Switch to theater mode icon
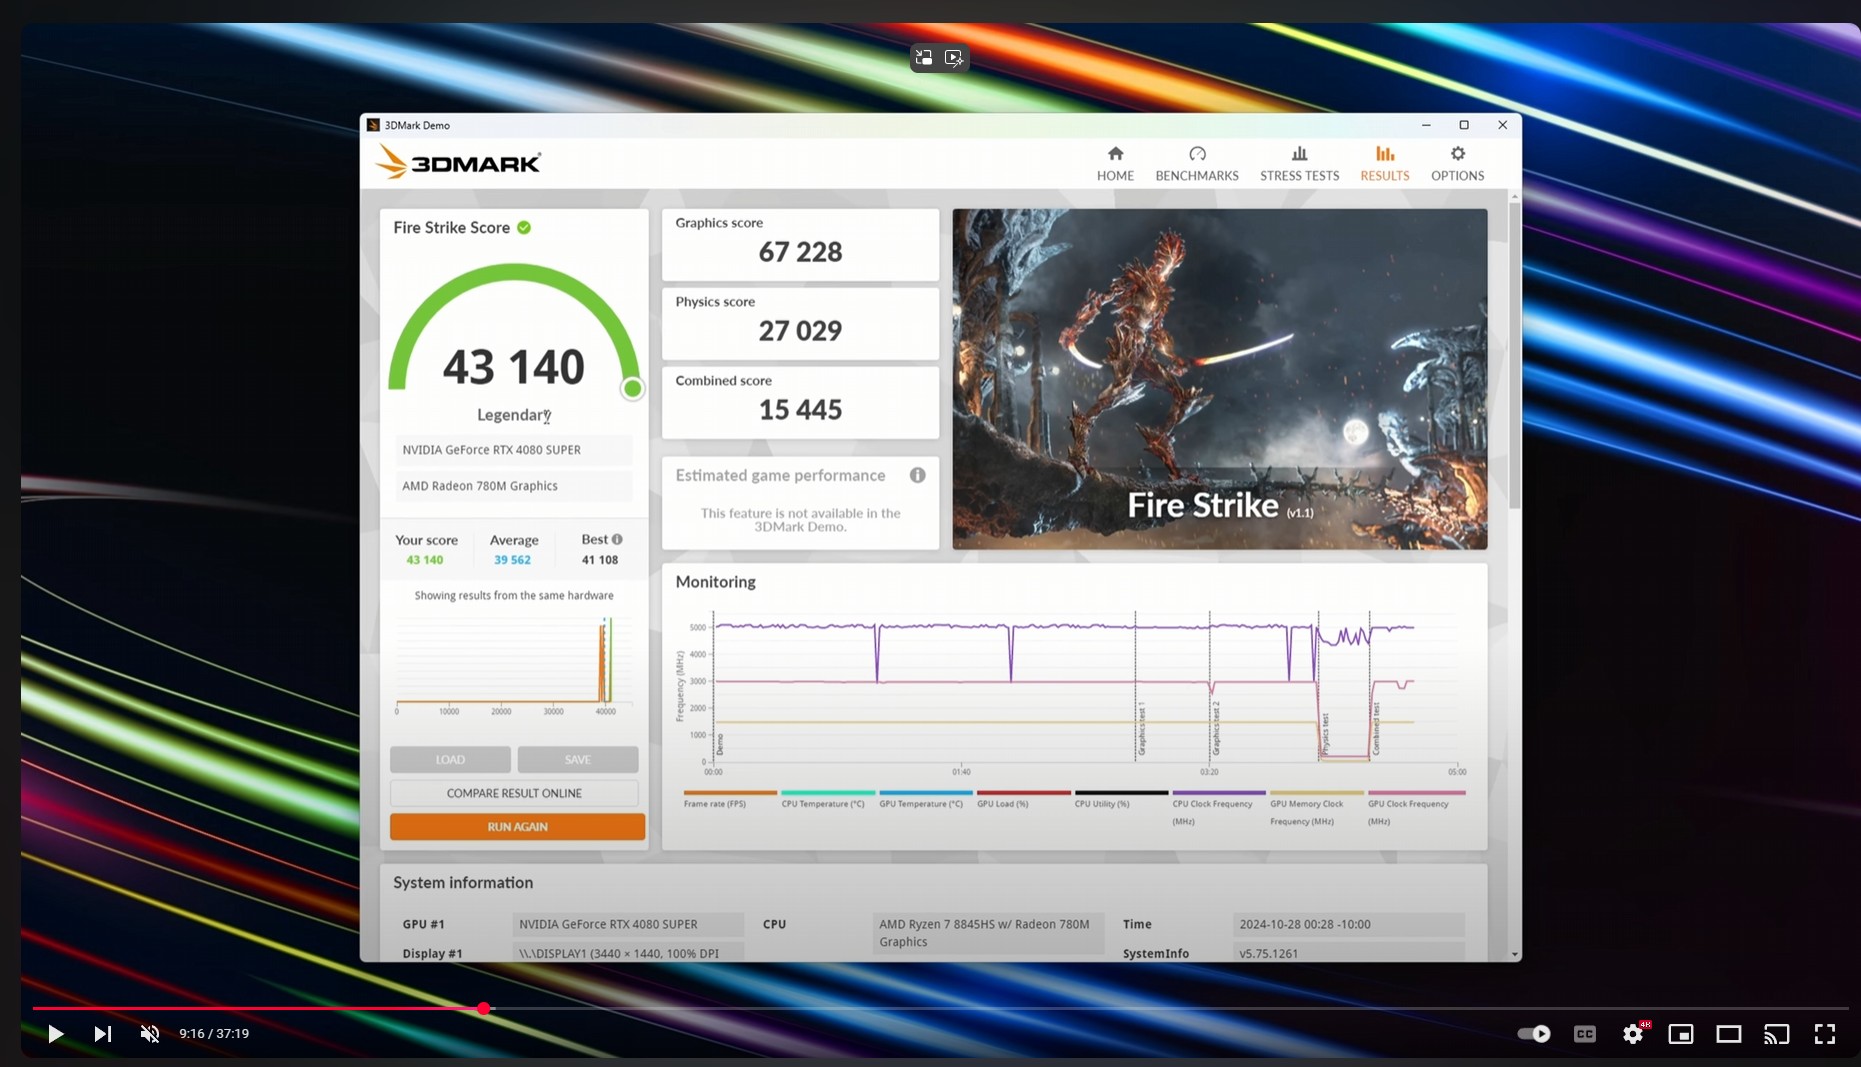This screenshot has width=1861, height=1067. (1729, 1034)
